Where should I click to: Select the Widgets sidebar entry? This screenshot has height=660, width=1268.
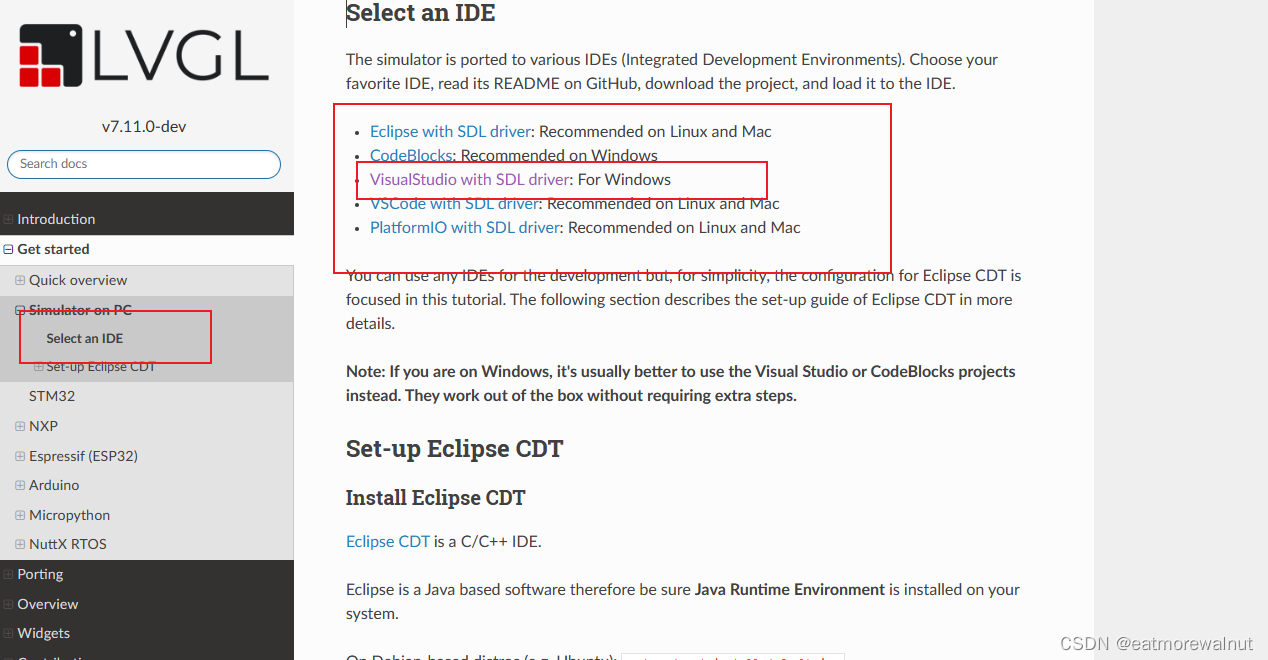point(42,633)
